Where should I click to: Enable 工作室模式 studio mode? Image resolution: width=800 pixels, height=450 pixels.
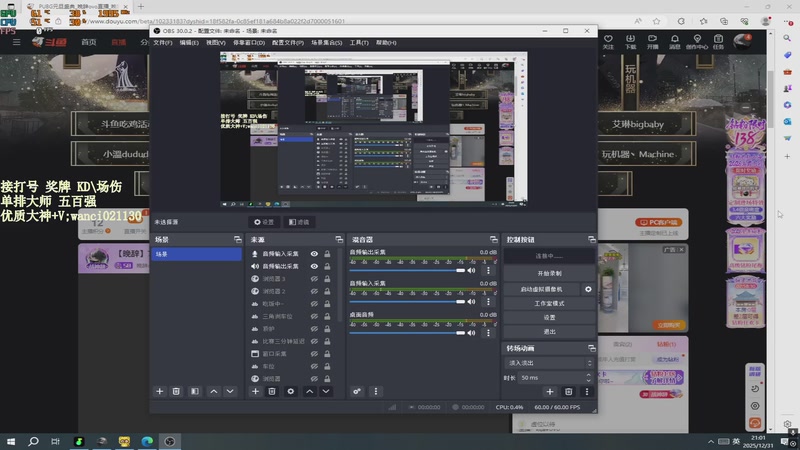(x=549, y=303)
